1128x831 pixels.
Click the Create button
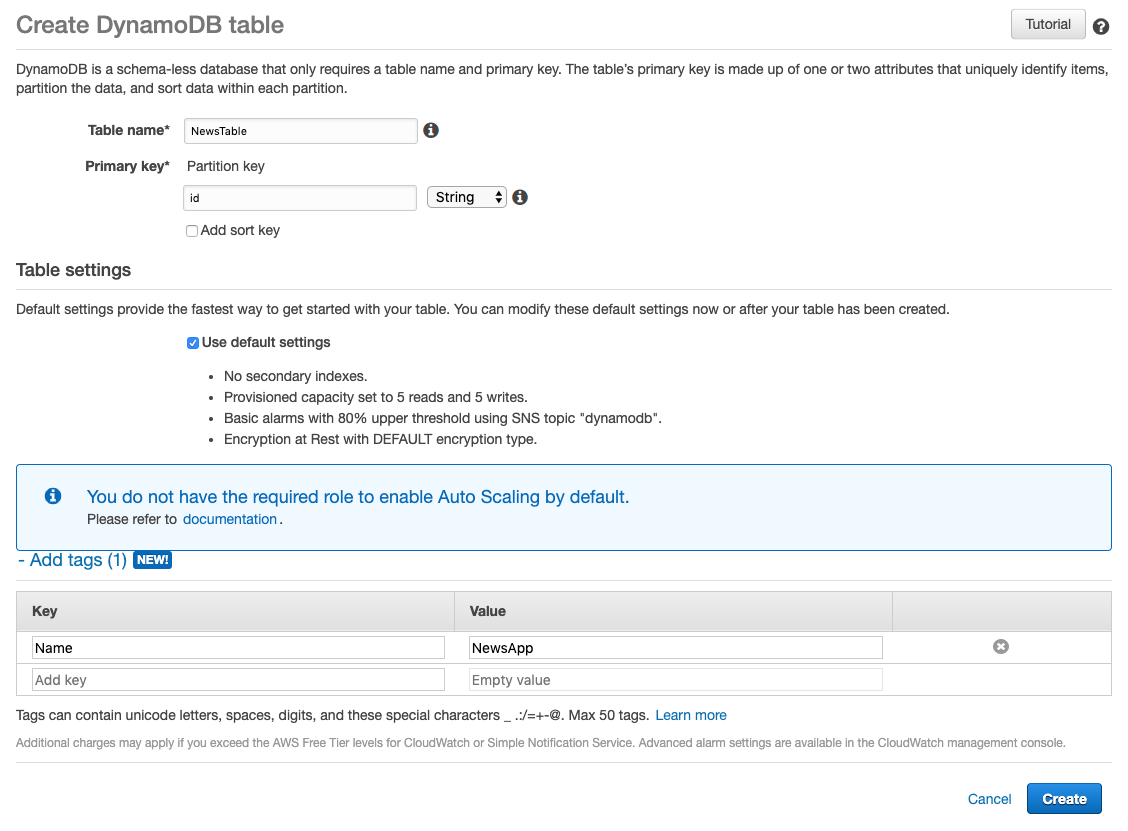tap(1064, 799)
